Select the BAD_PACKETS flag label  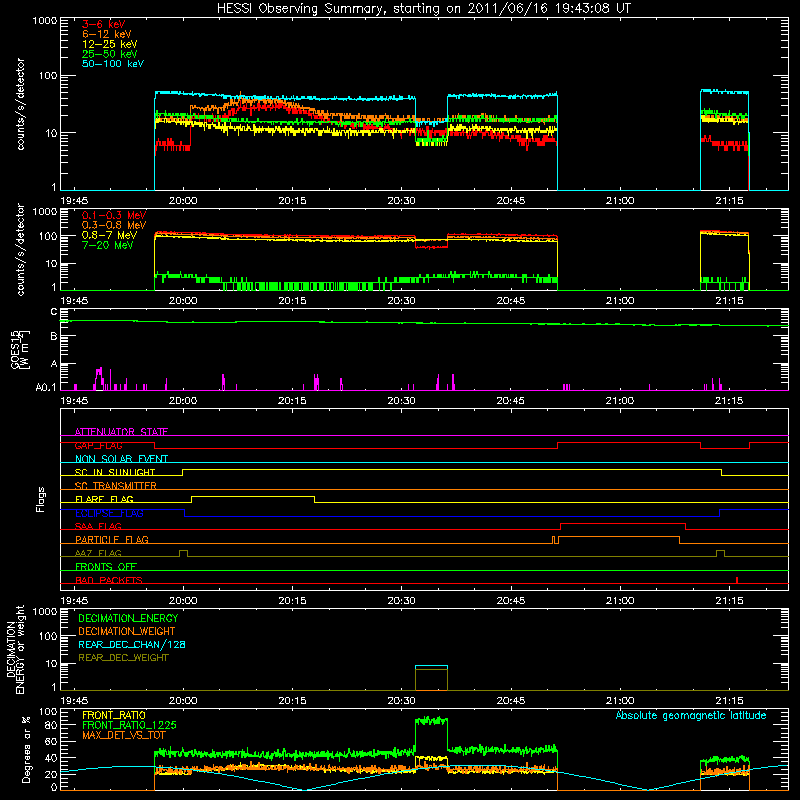point(109,580)
